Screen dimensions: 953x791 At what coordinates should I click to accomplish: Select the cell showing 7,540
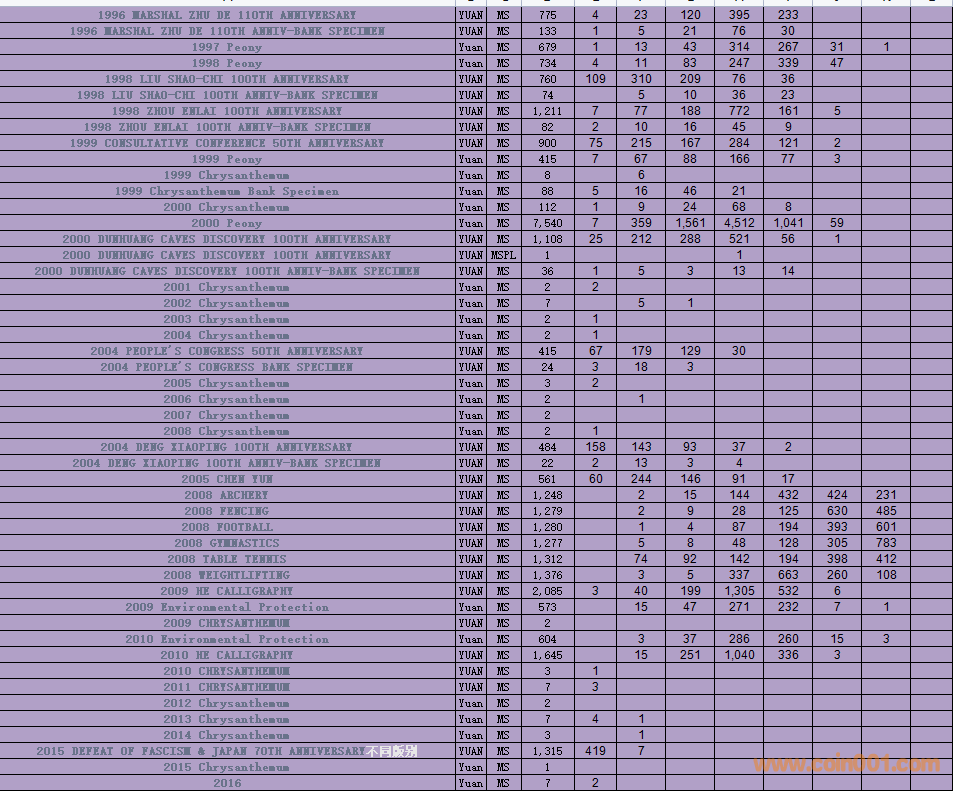tap(547, 223)
